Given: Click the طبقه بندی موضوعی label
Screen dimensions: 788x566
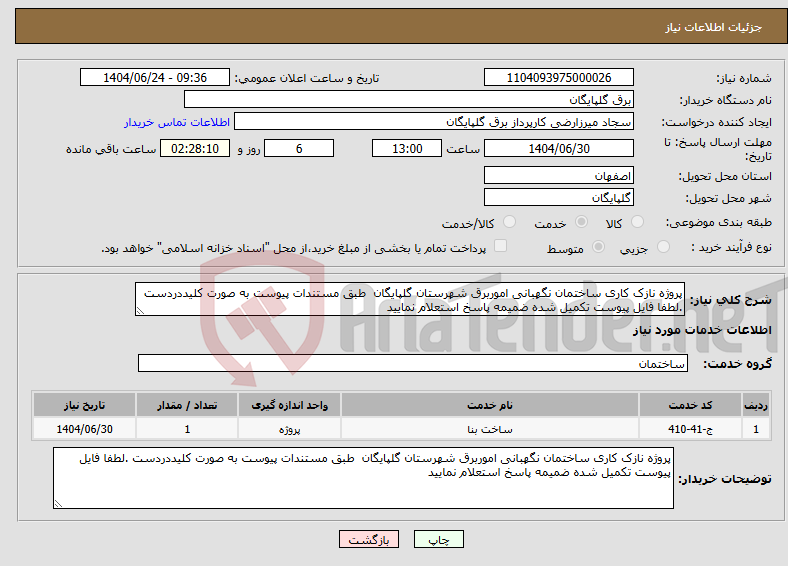Looking at the screenshot, I should (x=719, y=222).
